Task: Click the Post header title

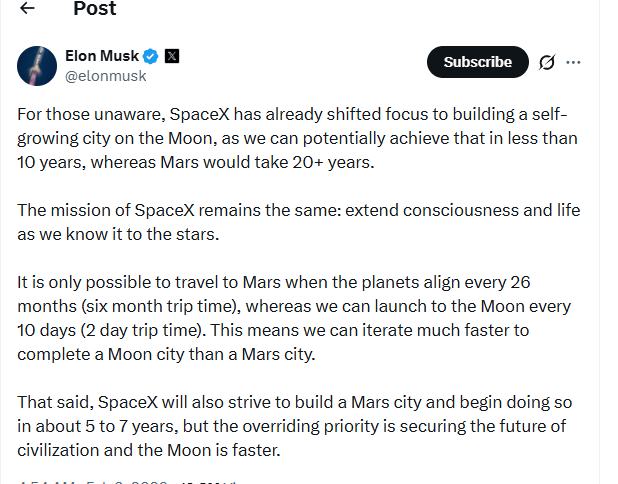Action: tap(94, 9)
